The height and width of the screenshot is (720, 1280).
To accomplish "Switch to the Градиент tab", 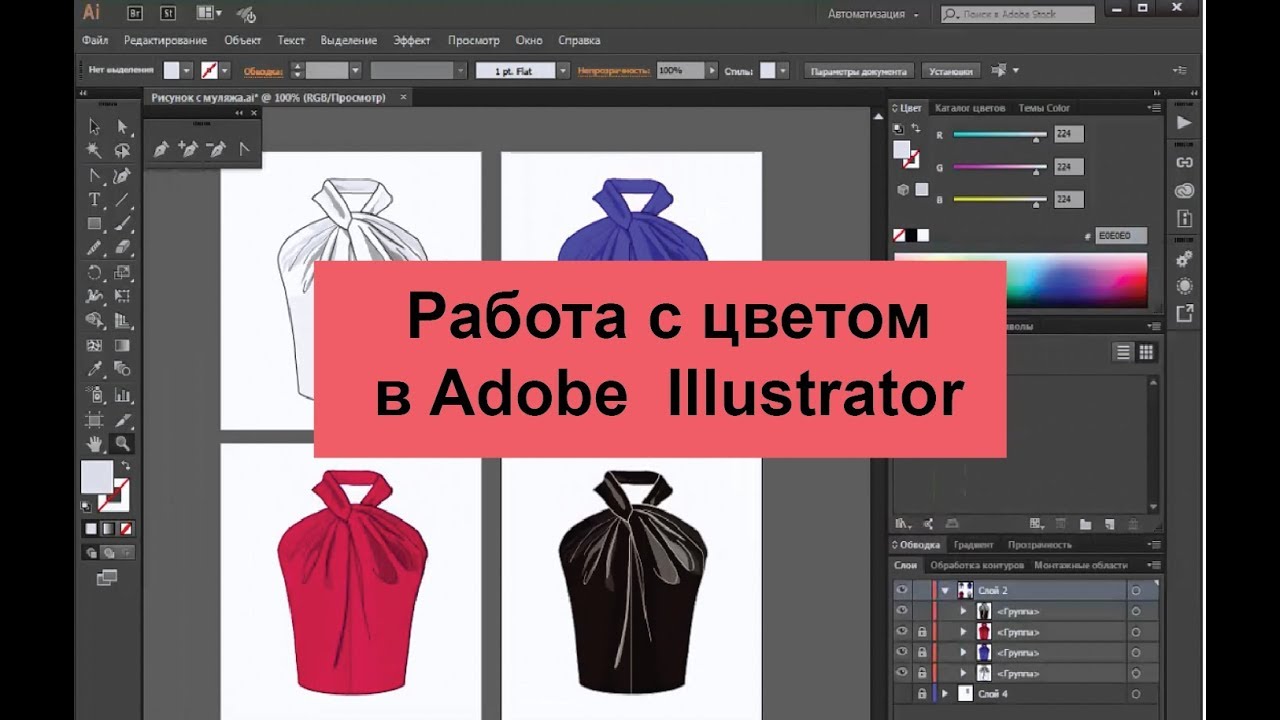I will pyautogui.click(x=973, y=545).
